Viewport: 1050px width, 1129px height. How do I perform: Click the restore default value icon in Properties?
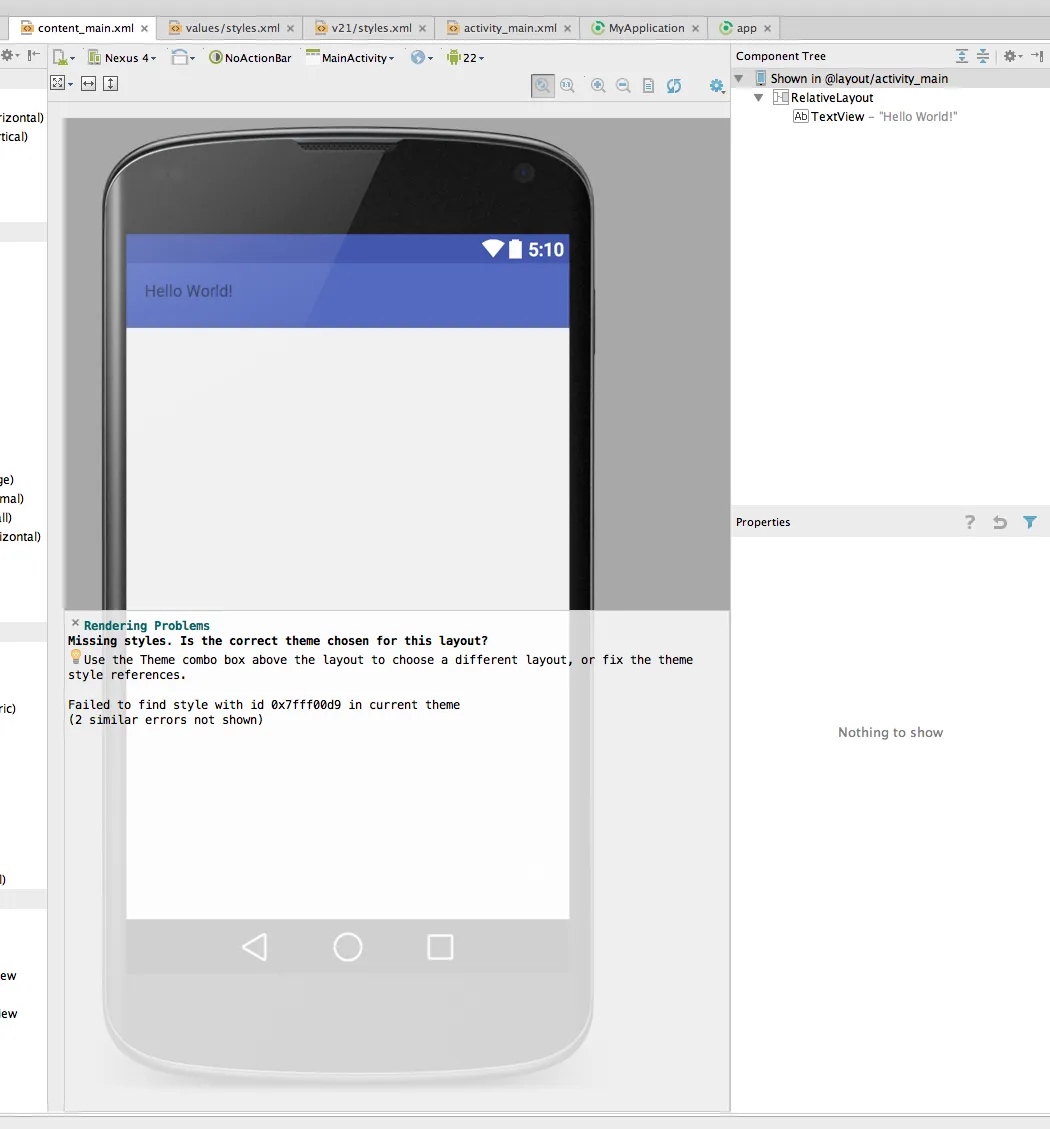tap(1000, 522)
